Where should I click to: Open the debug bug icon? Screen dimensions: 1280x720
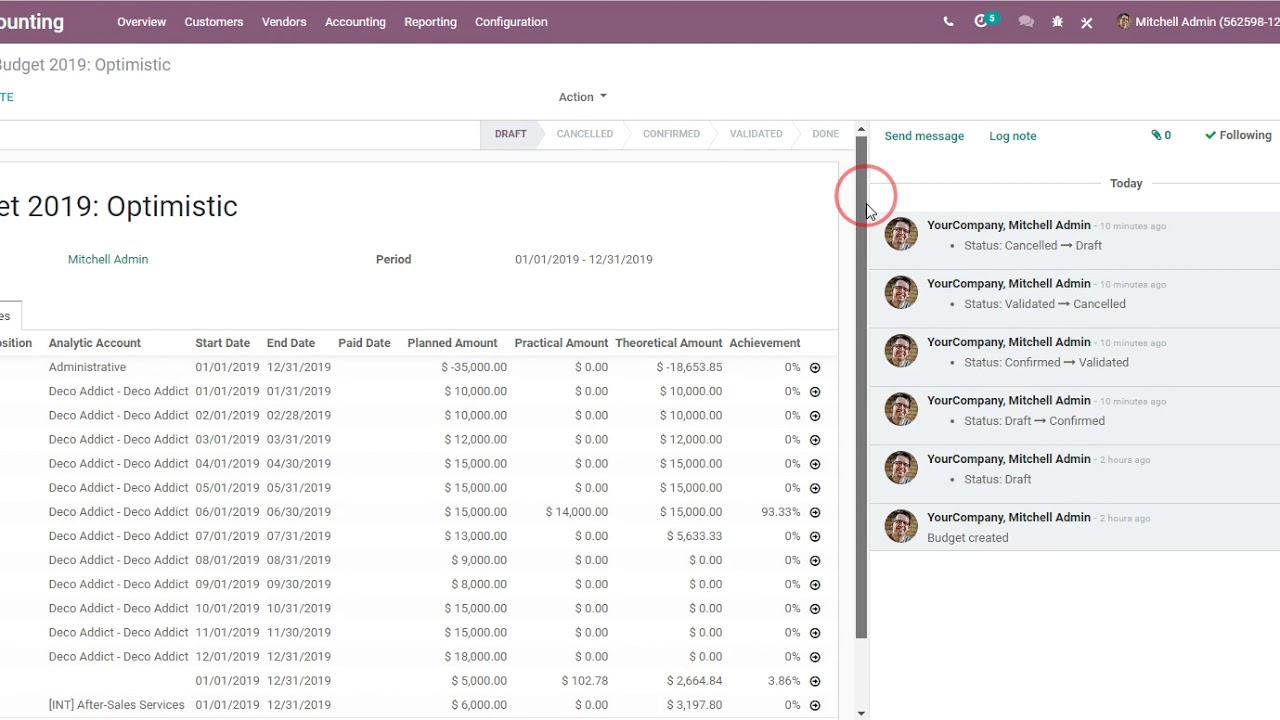(1057, 21)
